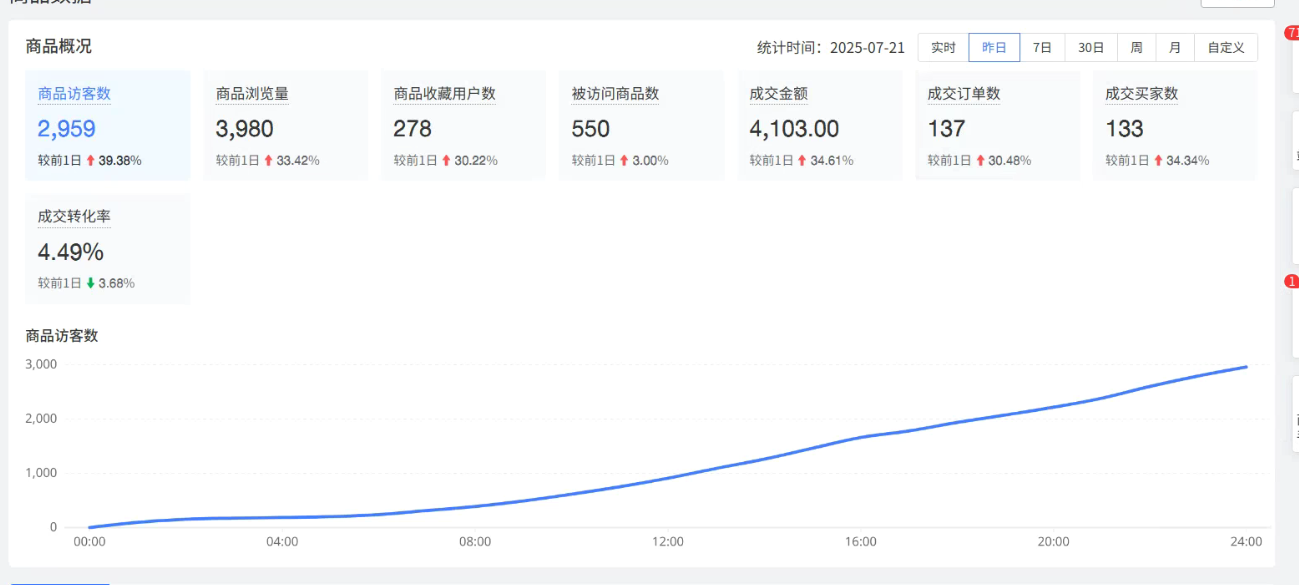Click the 昨日 time range tab
The image size is (1299, 585).
tap(994, 47)
